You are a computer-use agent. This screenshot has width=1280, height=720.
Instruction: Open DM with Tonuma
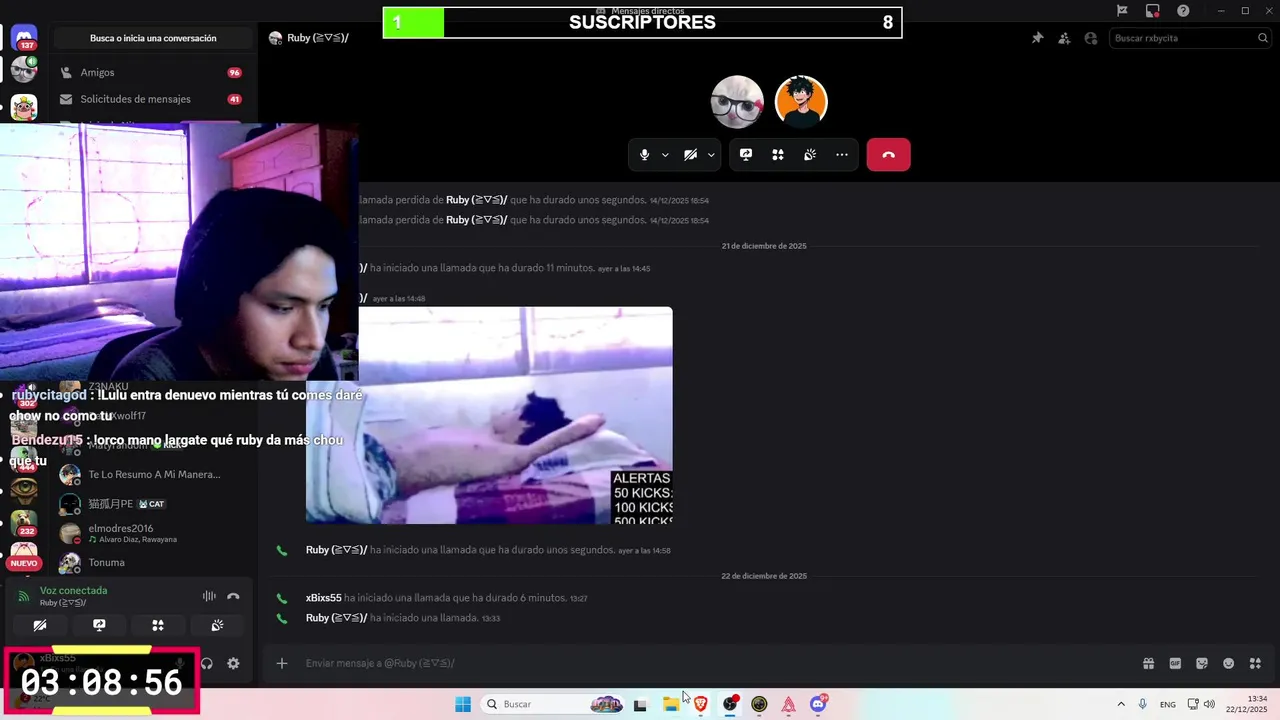(106, 563)
